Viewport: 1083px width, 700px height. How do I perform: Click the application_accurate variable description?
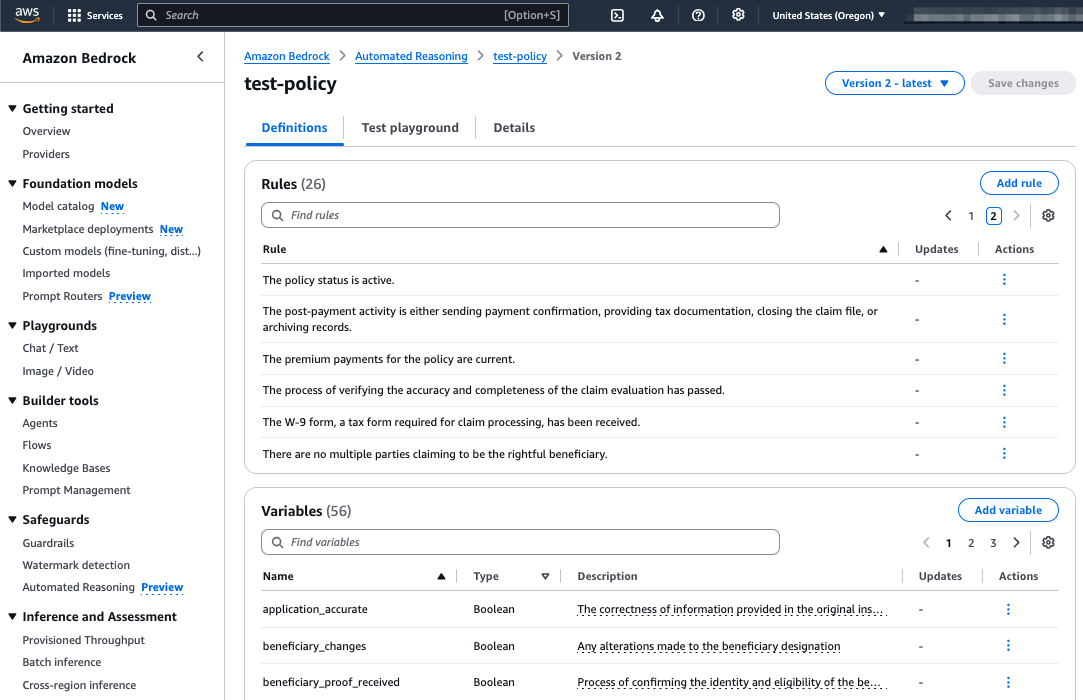point(730,609)
